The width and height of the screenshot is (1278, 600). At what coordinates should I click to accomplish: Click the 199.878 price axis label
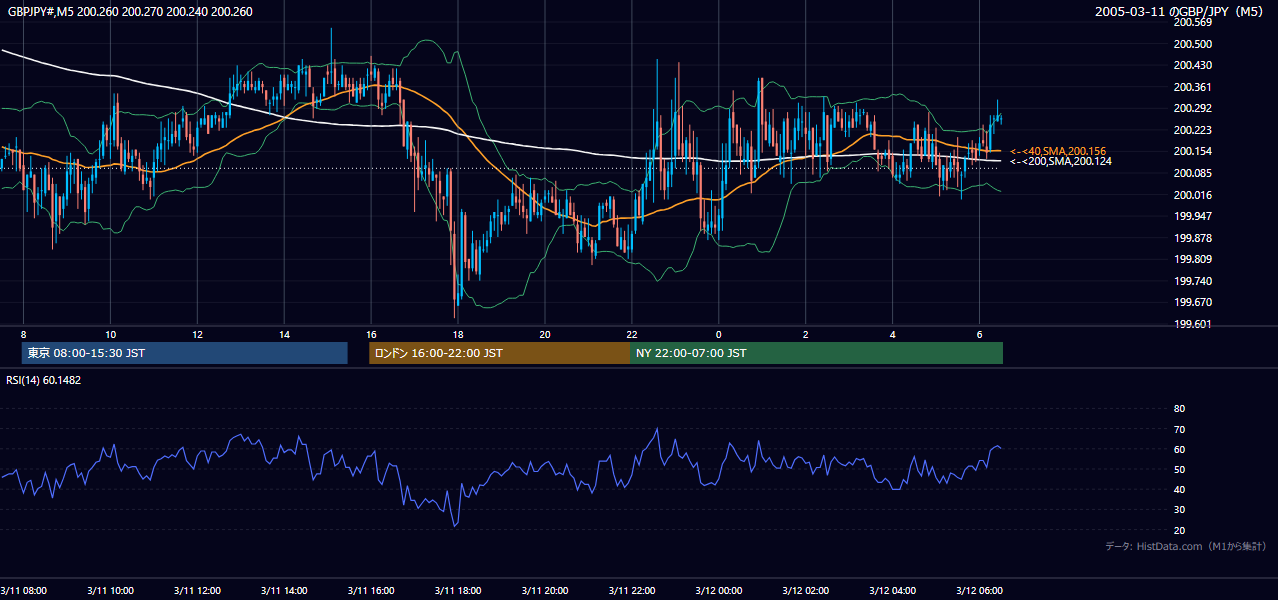click(1193, 238)
